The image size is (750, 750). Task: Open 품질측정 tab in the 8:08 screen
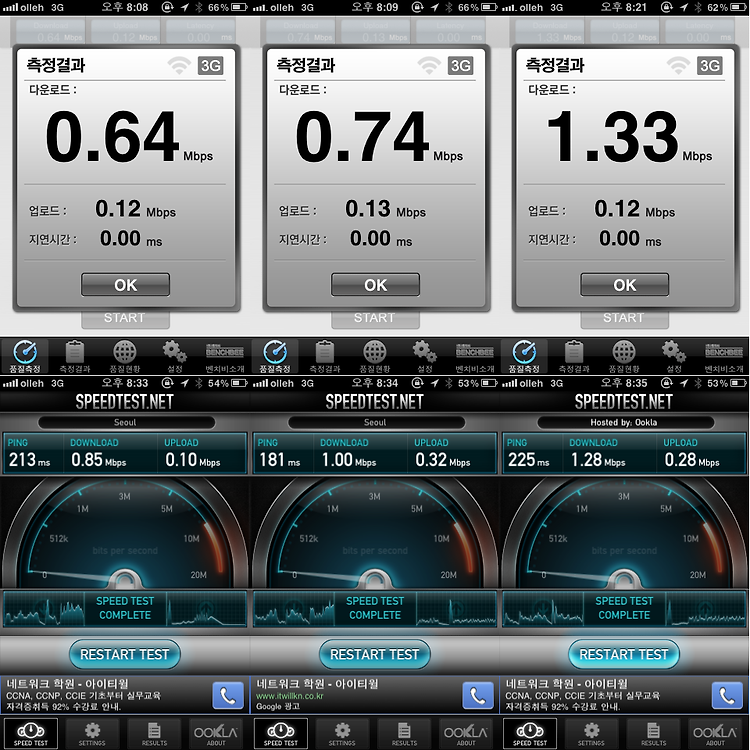25,356
